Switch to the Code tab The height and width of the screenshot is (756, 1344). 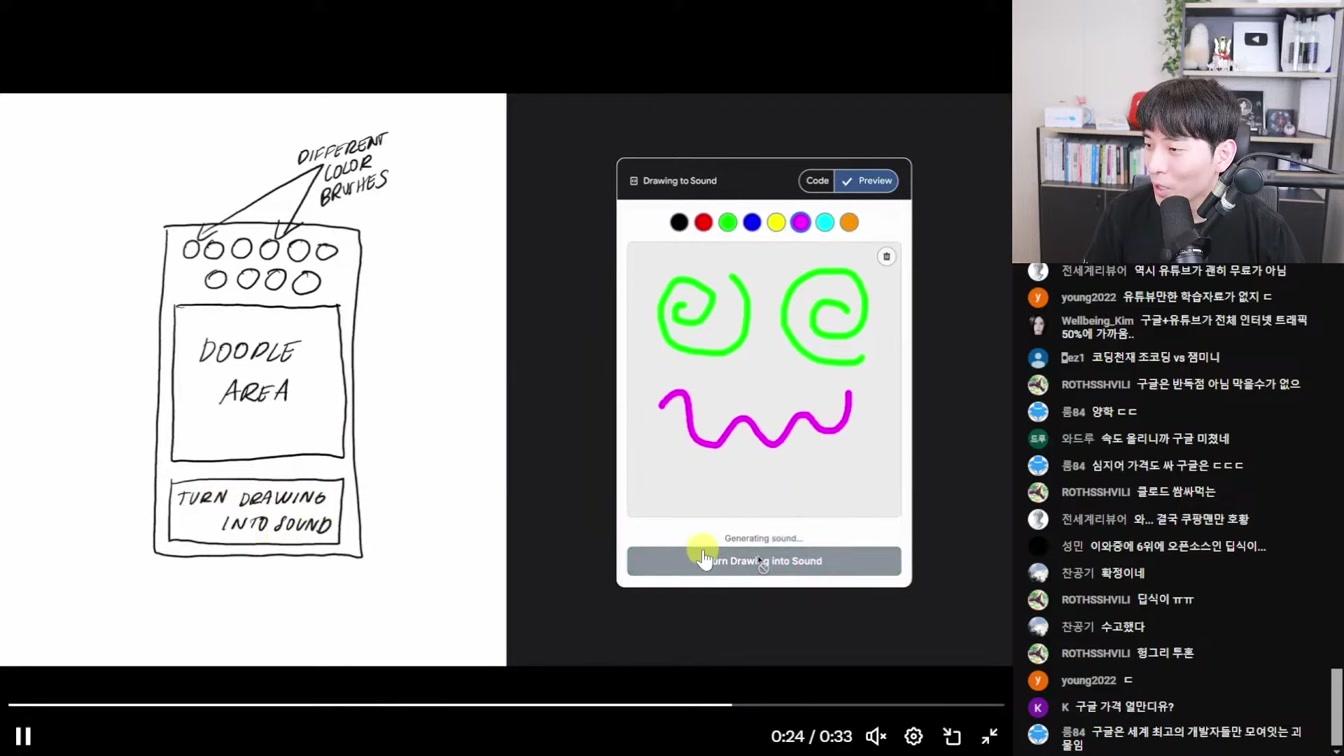tap(817, 181)
